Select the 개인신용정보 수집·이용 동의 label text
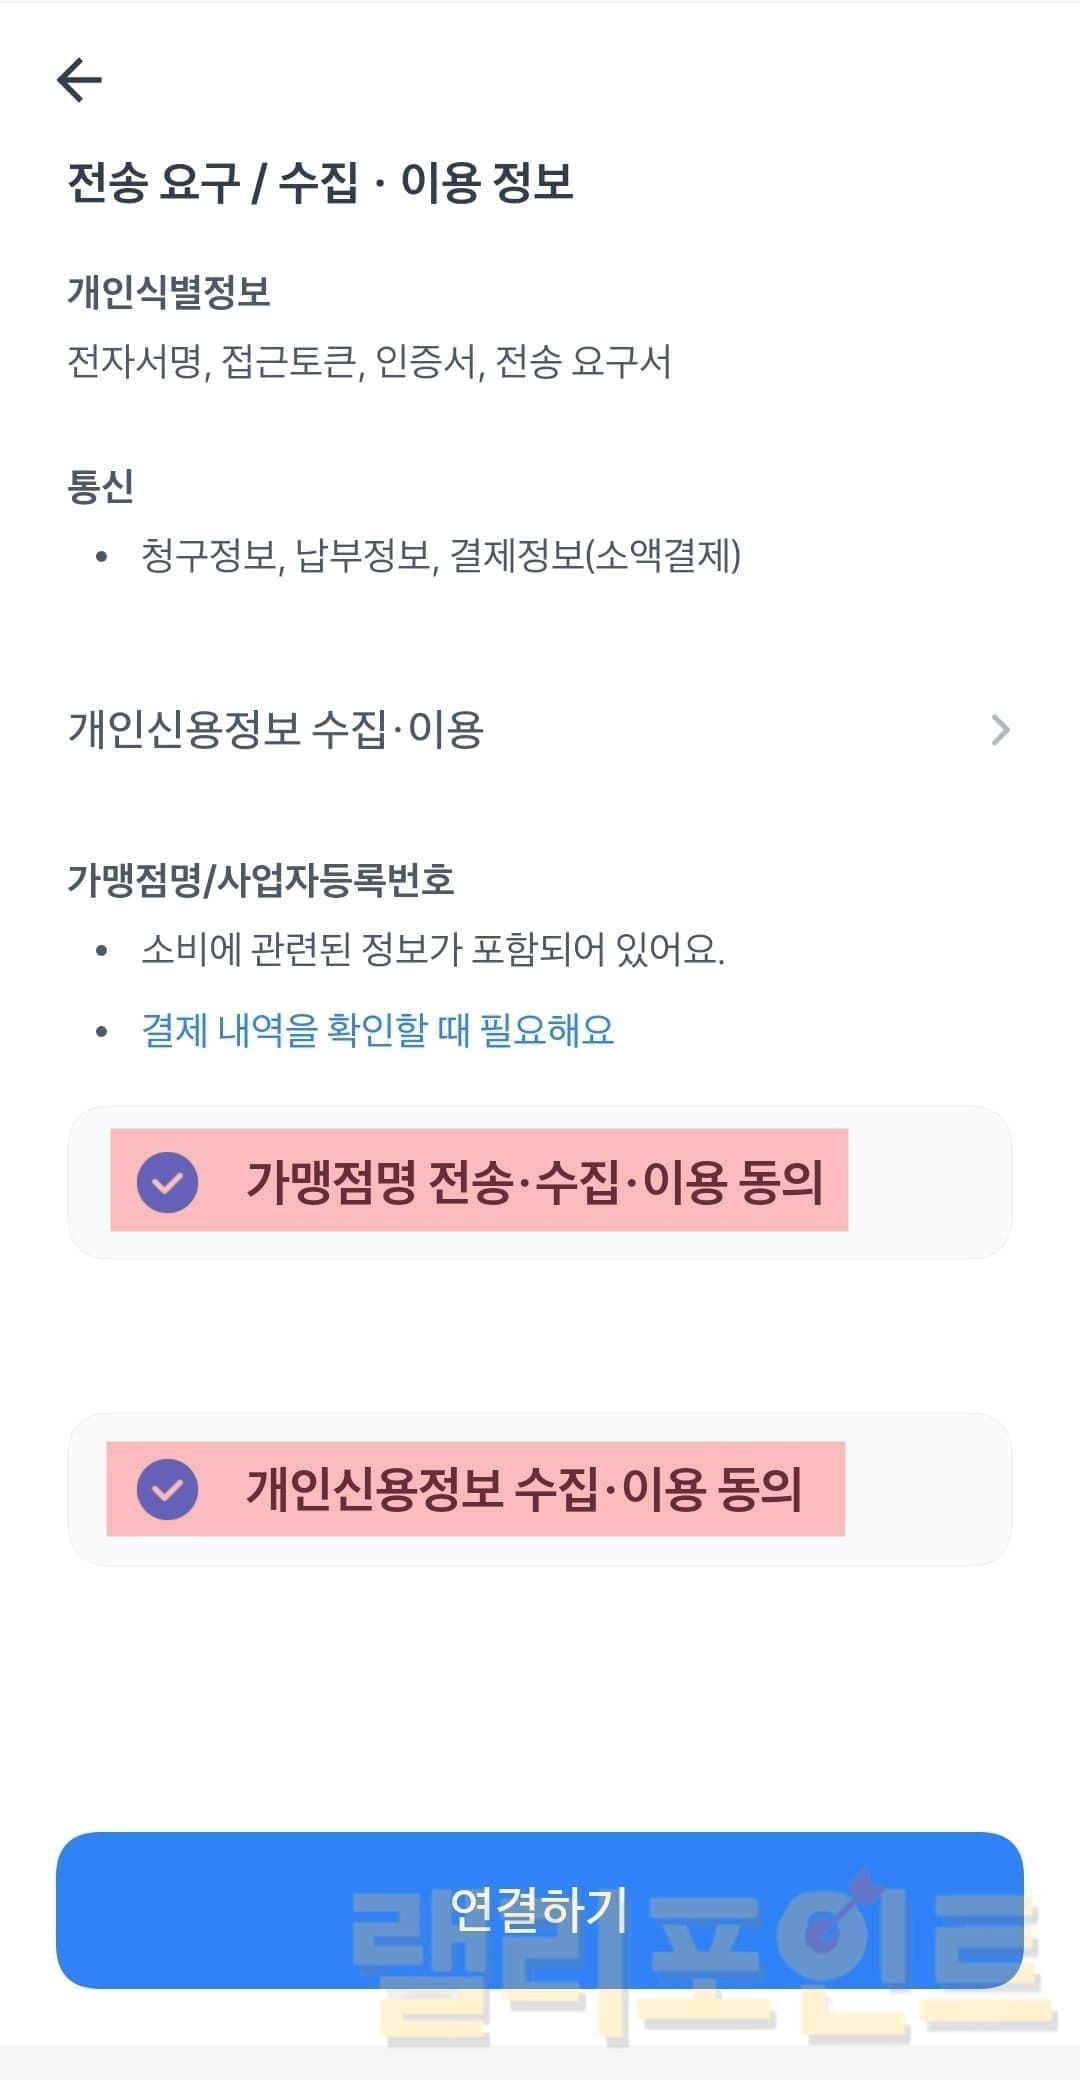 [524, 1489]
